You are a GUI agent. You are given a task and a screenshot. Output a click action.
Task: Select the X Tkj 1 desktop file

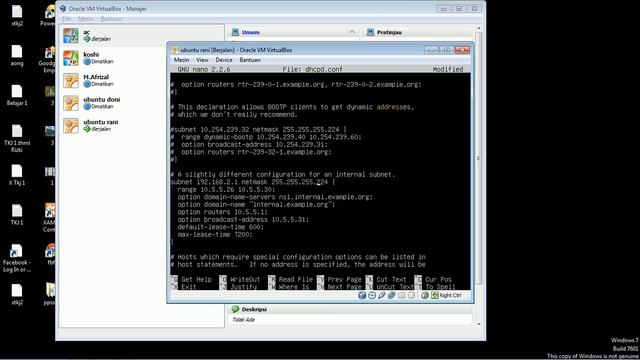(17, 175)
